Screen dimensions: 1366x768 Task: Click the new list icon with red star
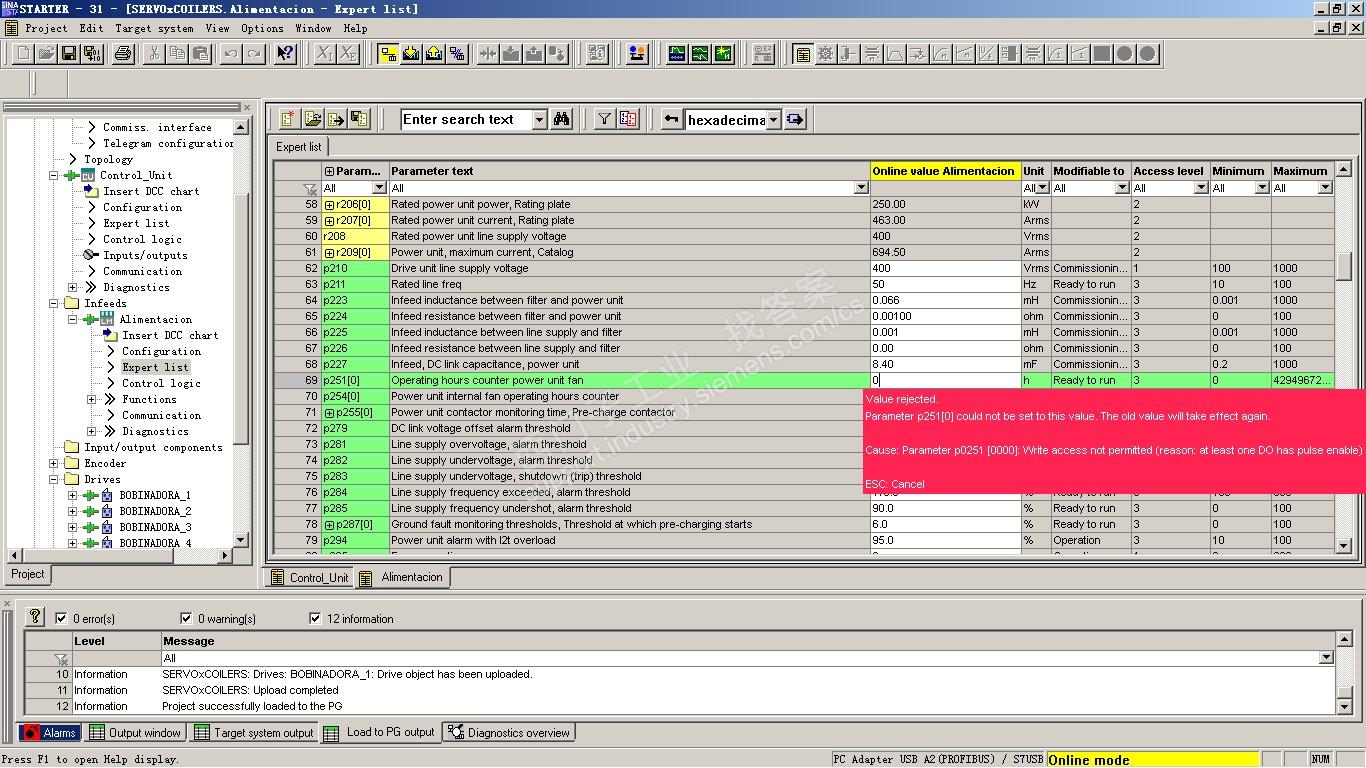[x=289, y=119]
